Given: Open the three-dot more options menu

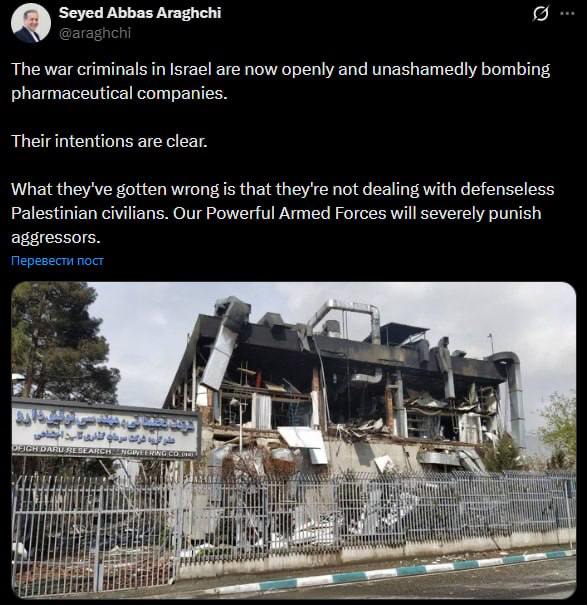Looking at the screenshot, I should (567, 14).
